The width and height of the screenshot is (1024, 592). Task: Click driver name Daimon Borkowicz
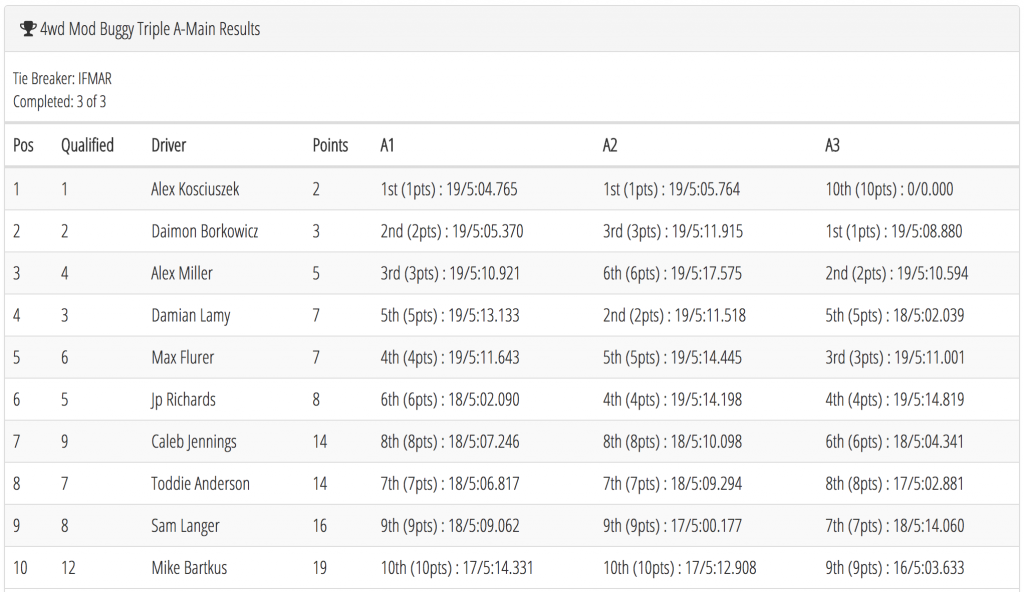205,231
